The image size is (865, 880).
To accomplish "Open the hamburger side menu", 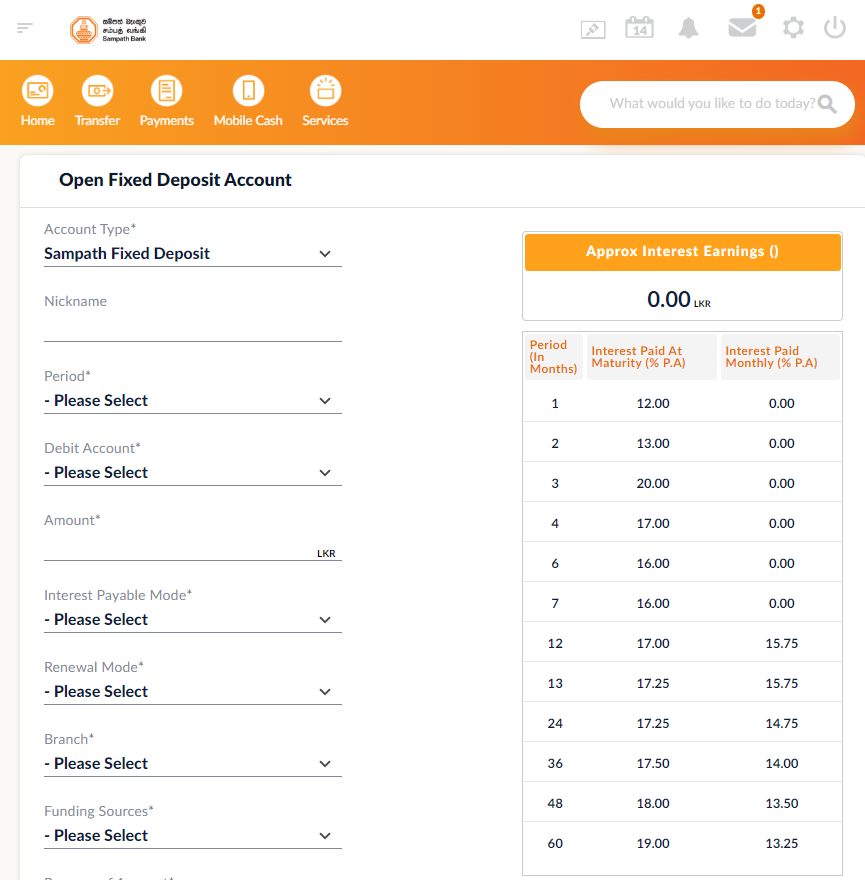I will coord(25,28).
